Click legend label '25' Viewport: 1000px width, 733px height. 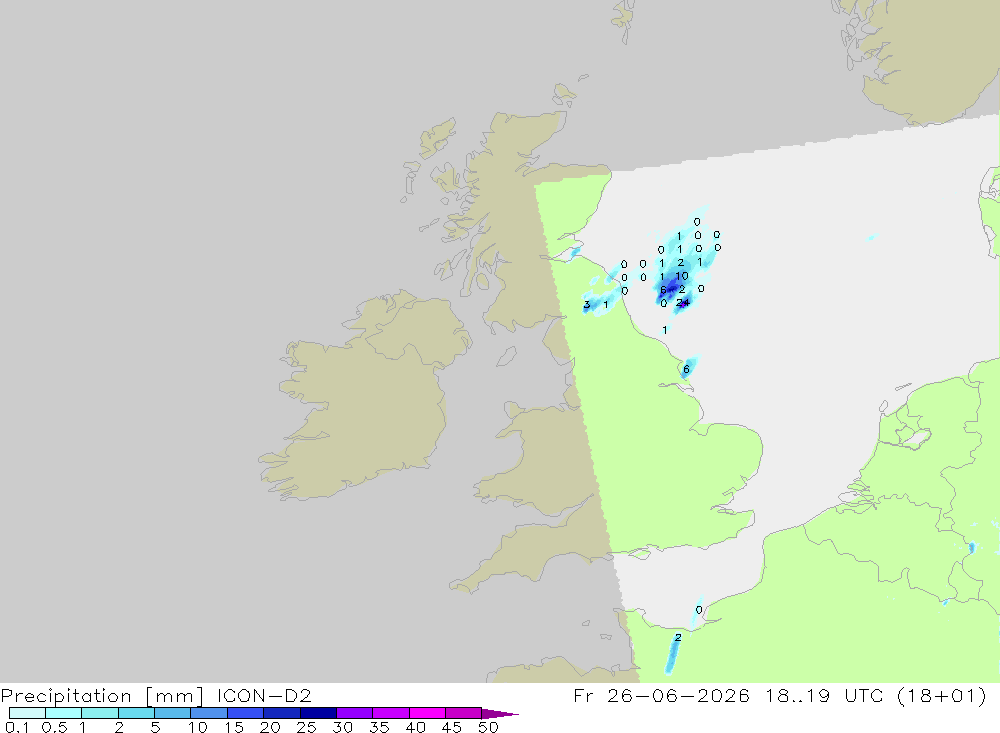click(x=306, y=727)
